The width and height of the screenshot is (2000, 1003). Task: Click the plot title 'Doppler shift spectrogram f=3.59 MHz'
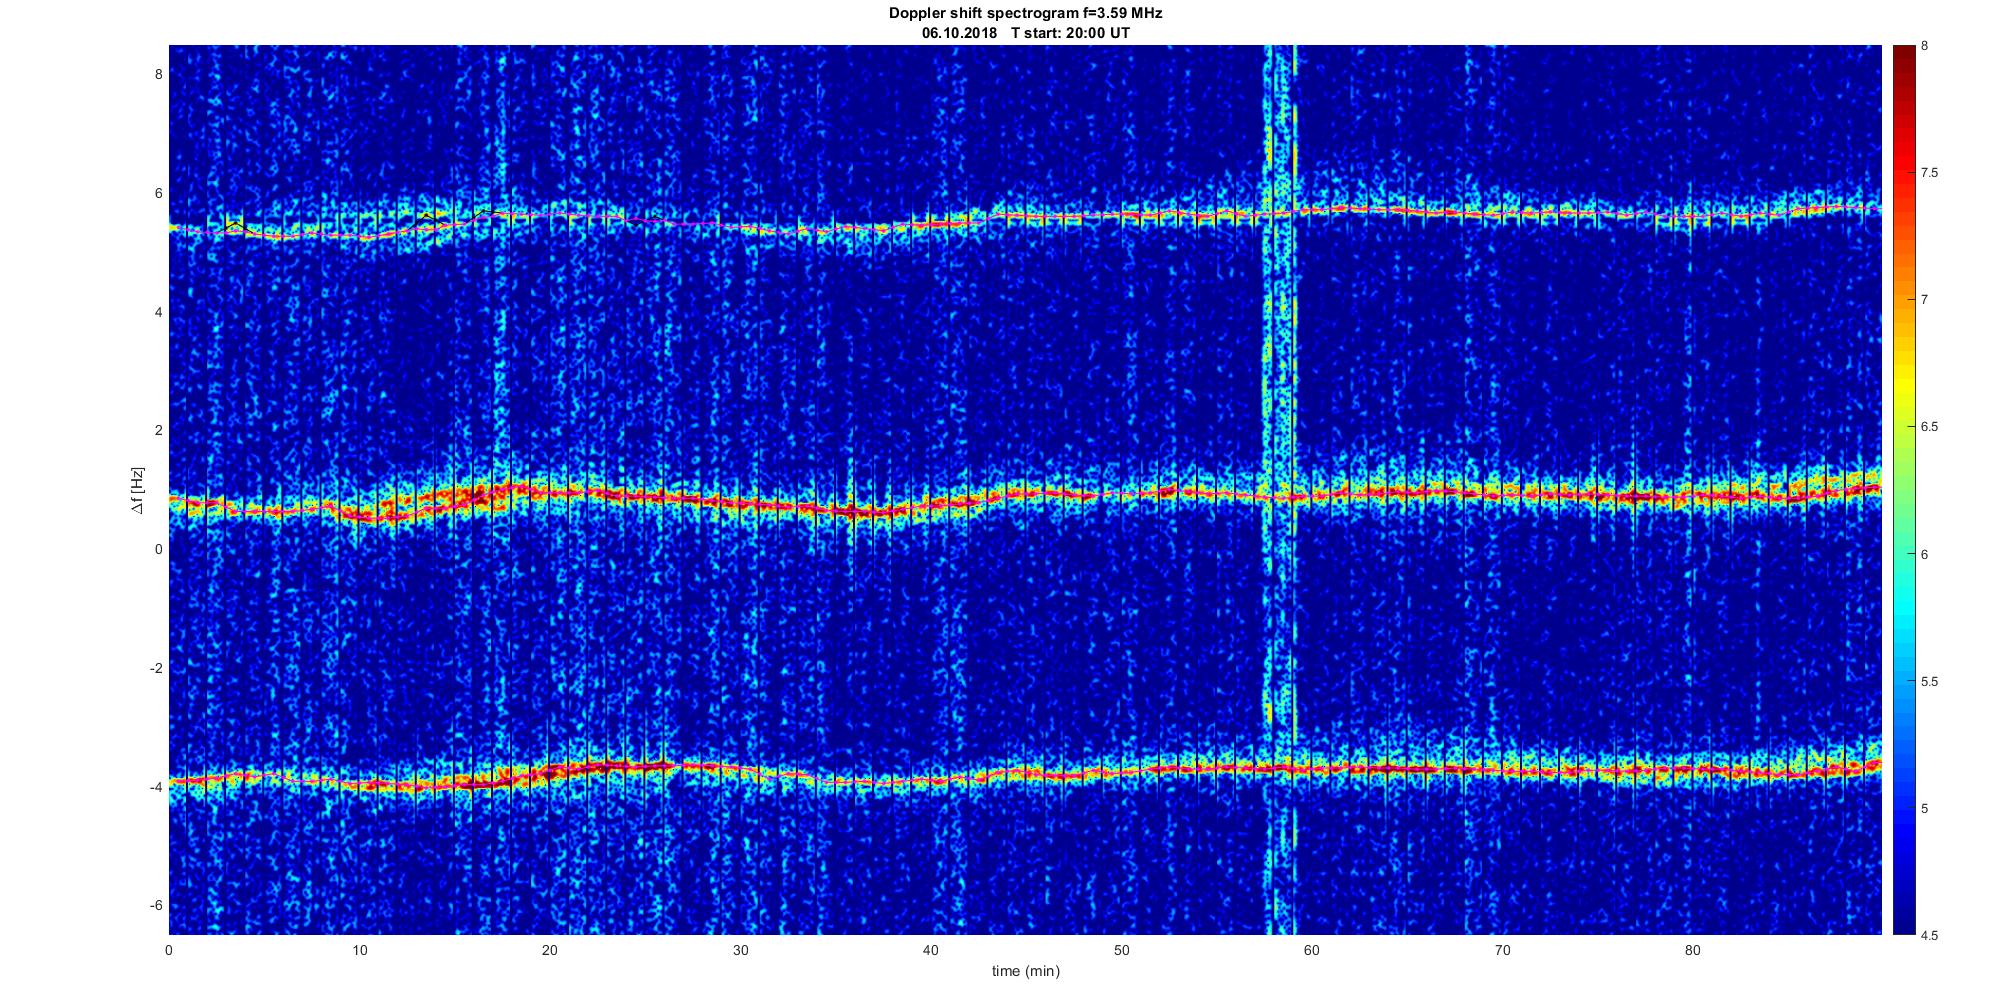point(1025,14)
